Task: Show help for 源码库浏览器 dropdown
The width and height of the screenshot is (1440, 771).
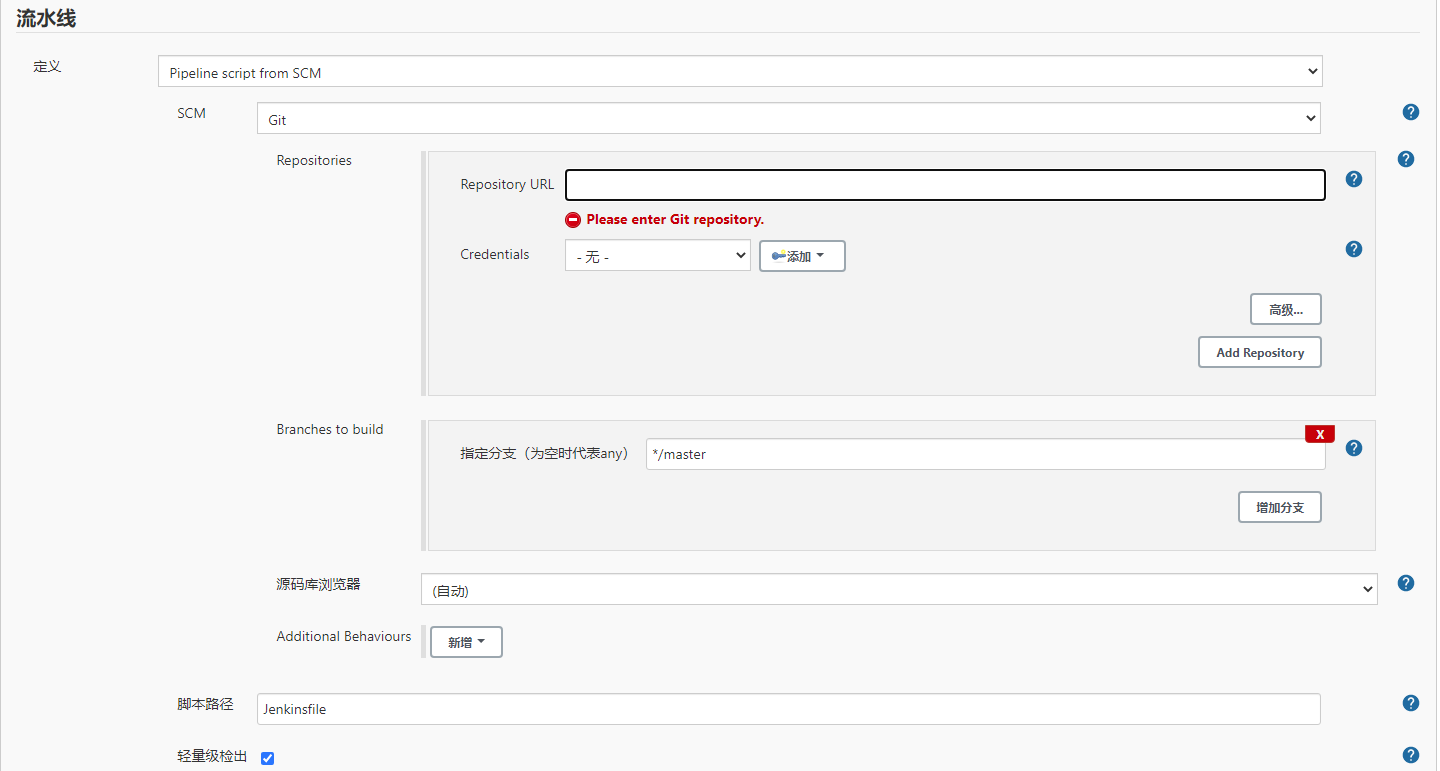Action: point(1405,583)
